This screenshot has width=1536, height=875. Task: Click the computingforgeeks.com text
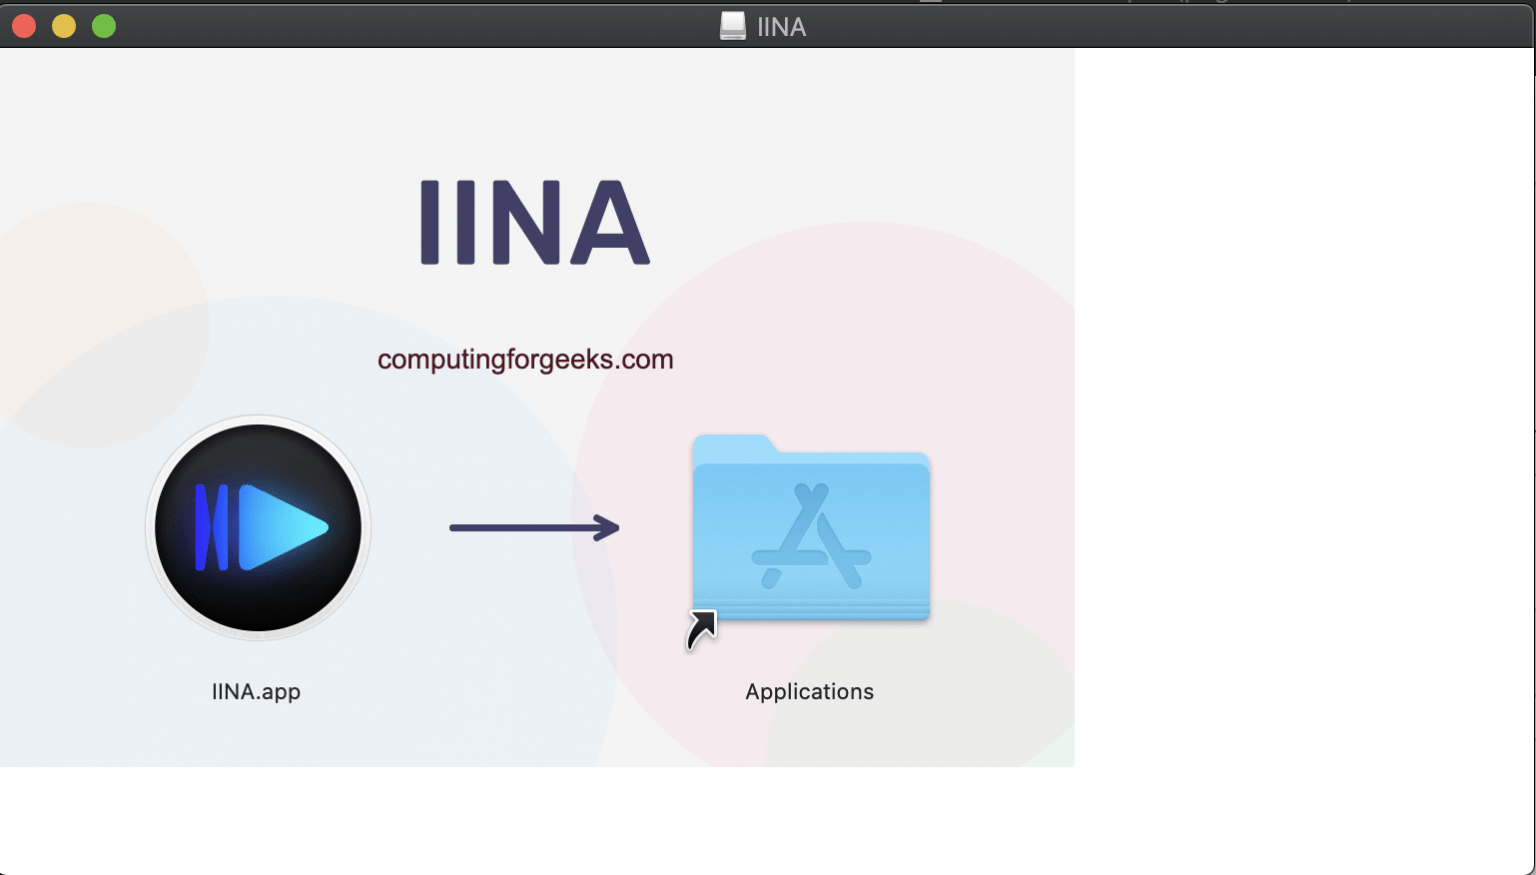(x=524, y=359)
